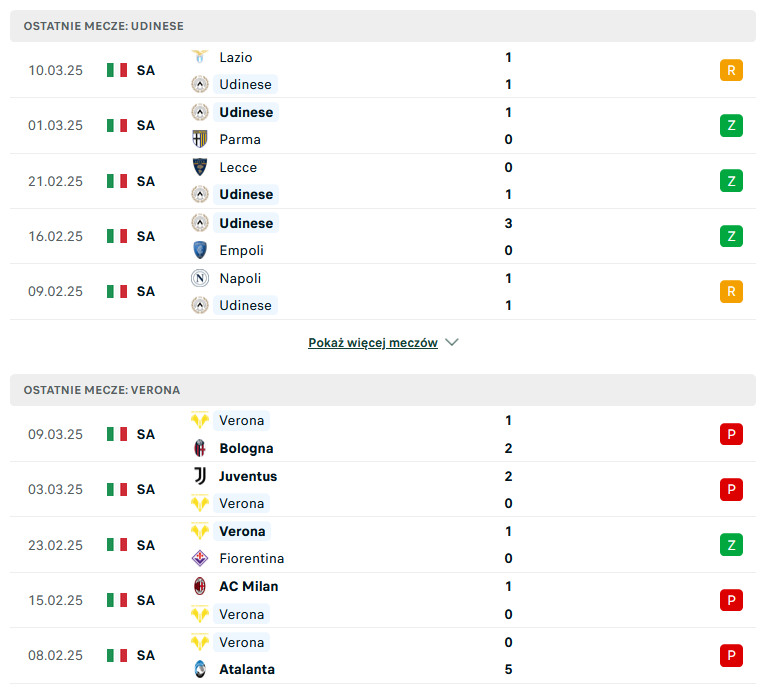Click the Bologna club crest icon

(x=200, y=448)
